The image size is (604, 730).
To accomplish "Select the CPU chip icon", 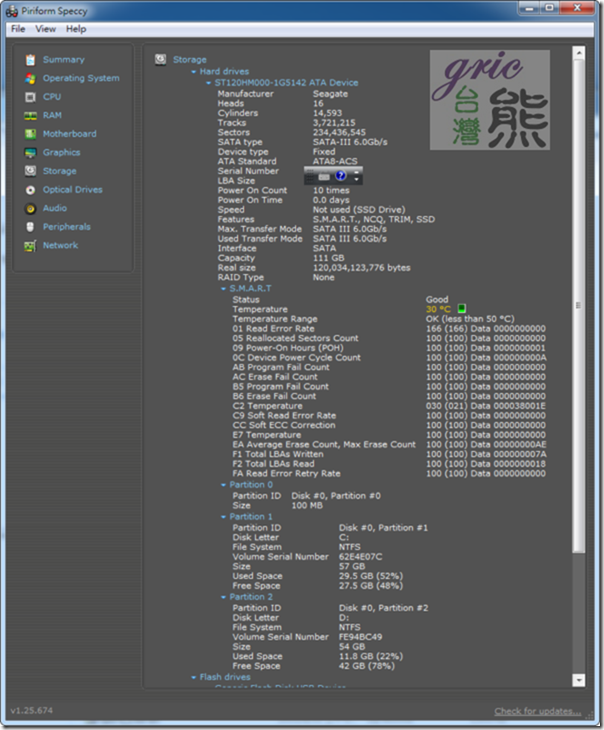I will coord(30,97).
